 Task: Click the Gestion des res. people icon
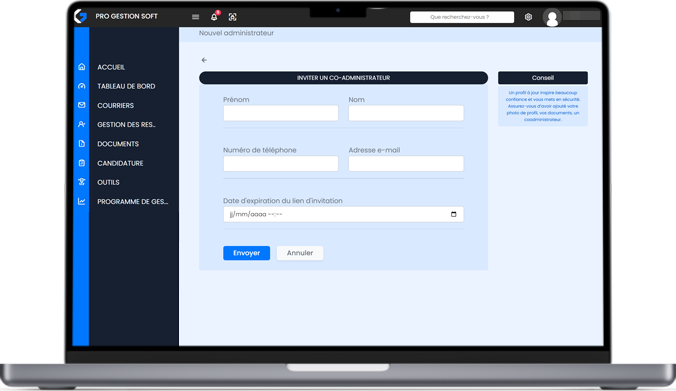[81, 124]
